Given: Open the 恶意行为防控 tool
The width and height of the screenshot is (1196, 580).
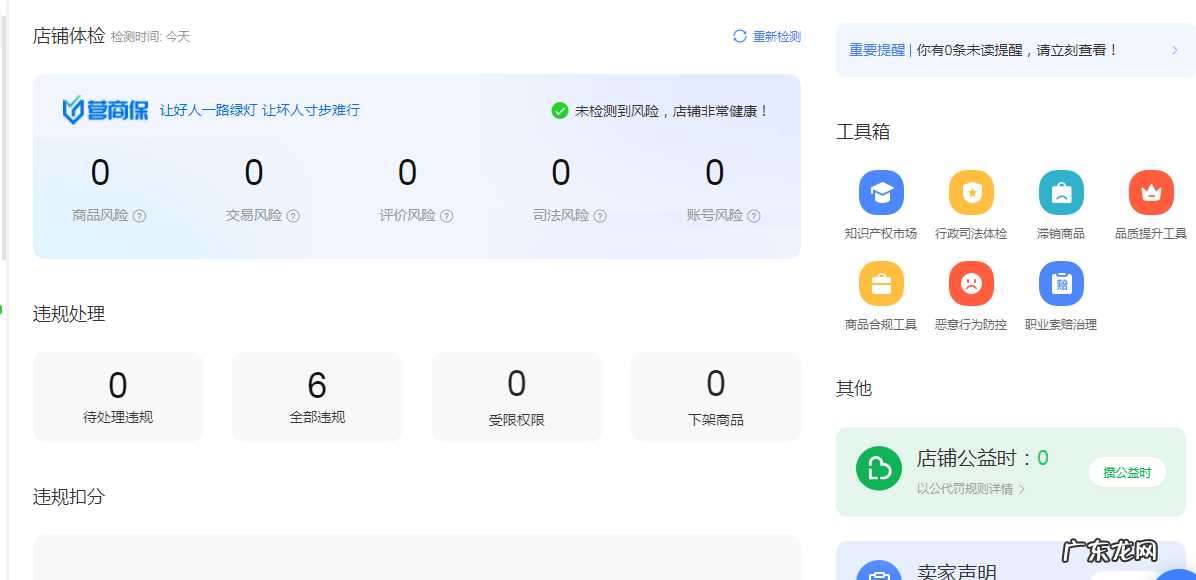Looking at the screenshot, I should point(971,283).
